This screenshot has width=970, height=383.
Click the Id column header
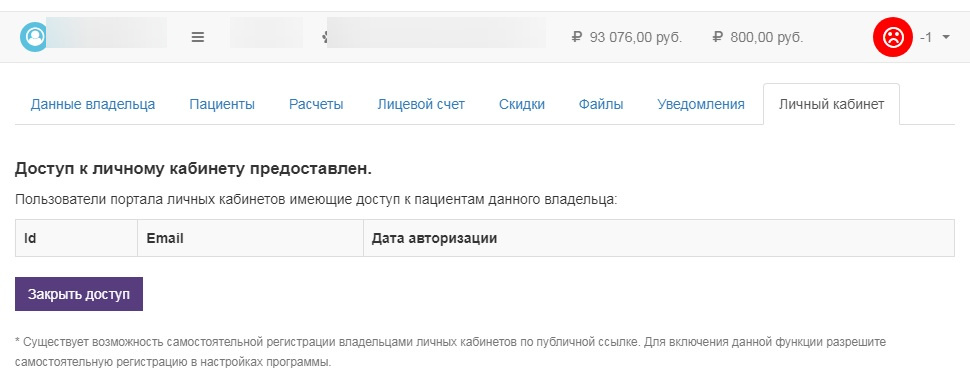[x=76, y=238]
